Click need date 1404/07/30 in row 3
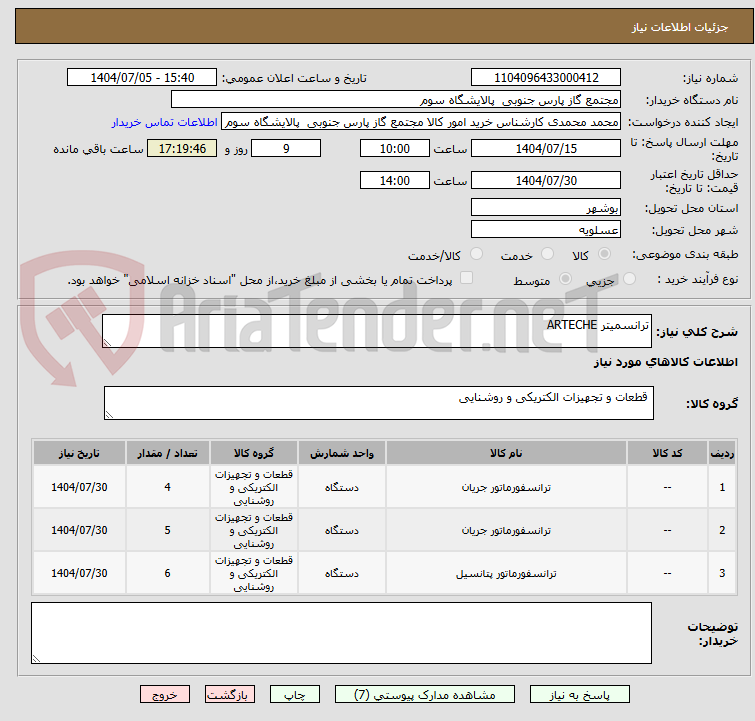 point(79,573)
